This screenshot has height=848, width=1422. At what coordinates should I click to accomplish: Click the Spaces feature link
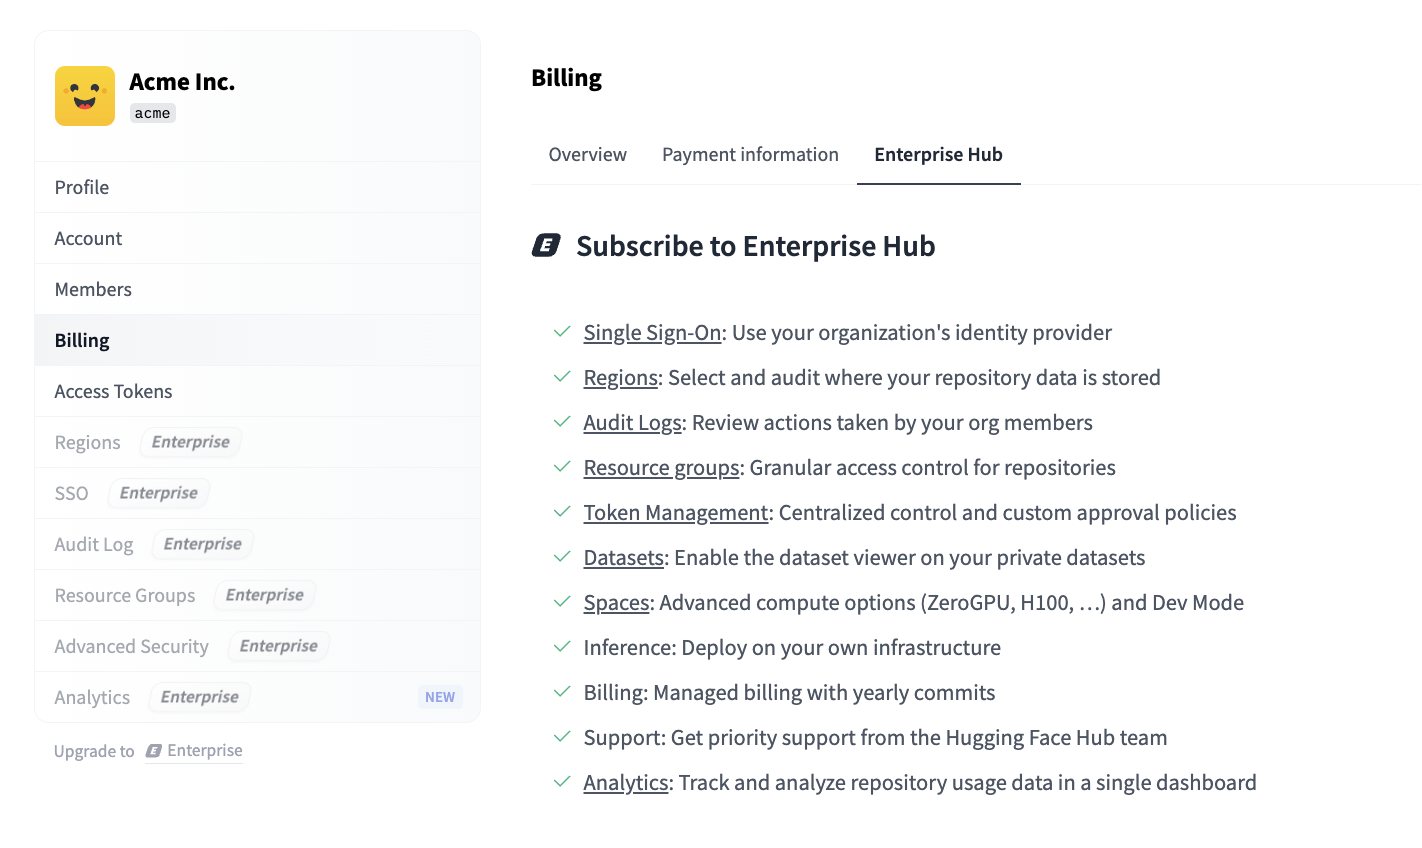[x=616, y=603]
